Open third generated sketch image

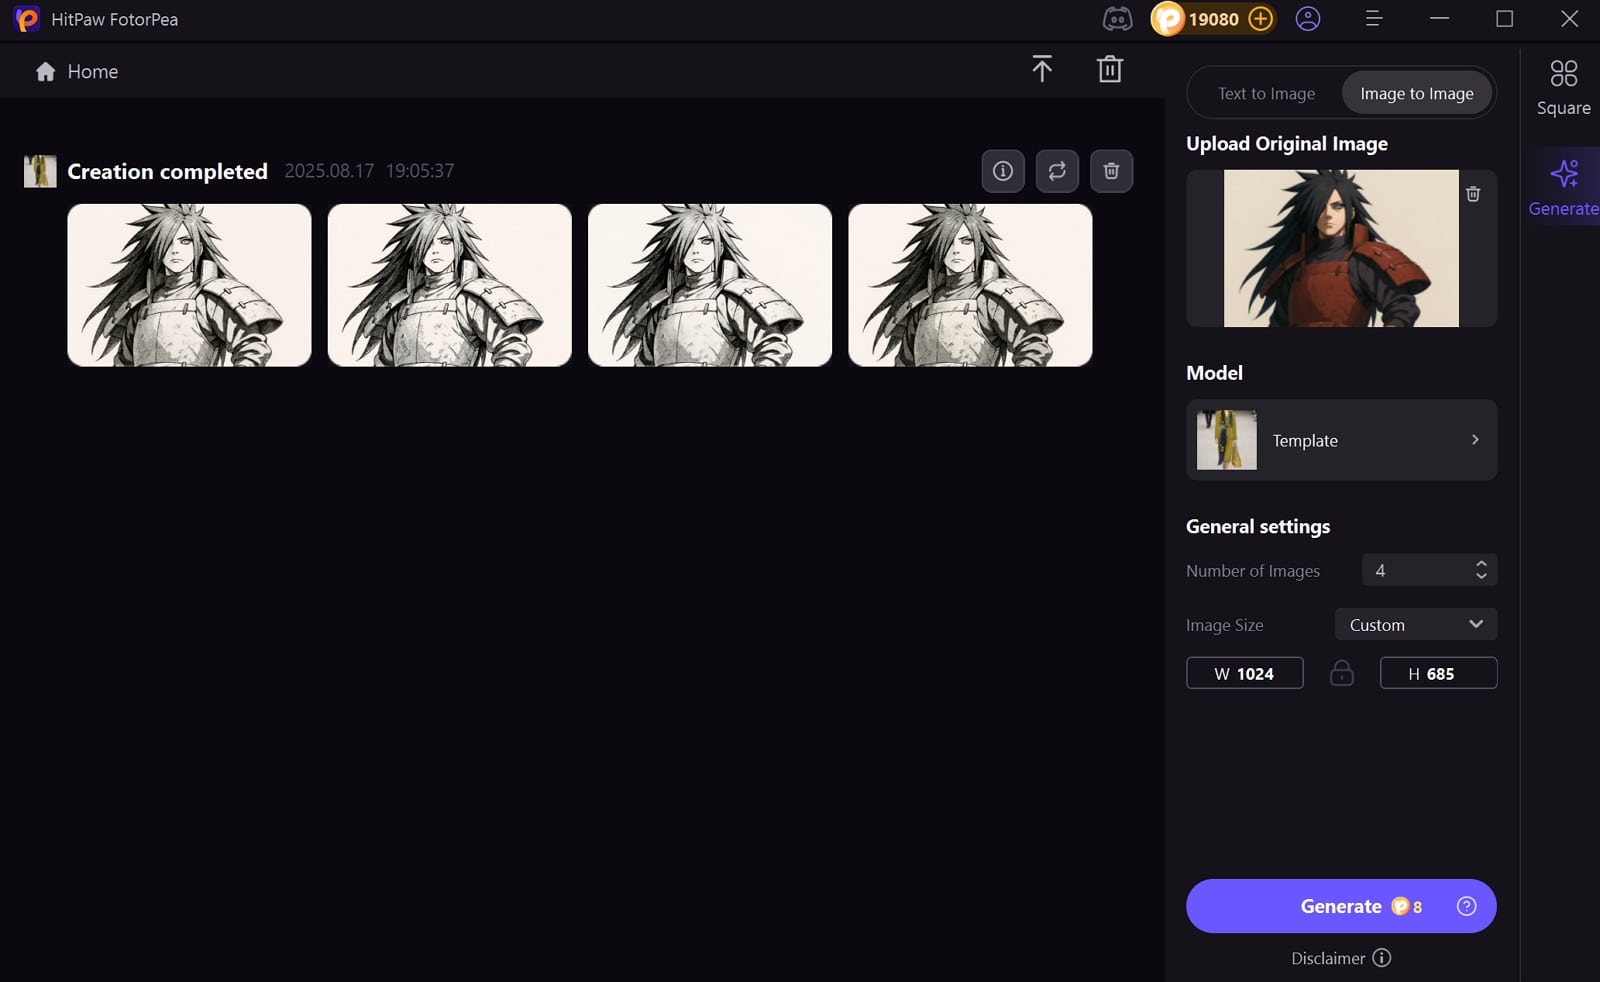tap(710, 285)
